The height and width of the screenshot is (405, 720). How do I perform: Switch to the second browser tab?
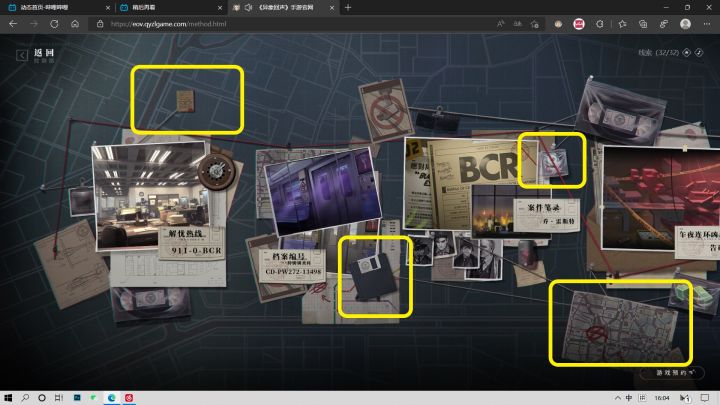pos(169,7)
